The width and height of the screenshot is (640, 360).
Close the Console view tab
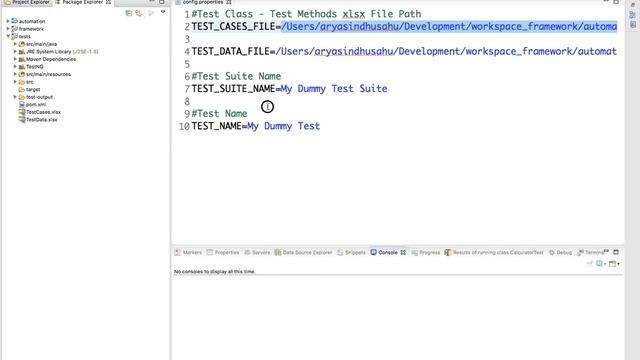[403, 252]
